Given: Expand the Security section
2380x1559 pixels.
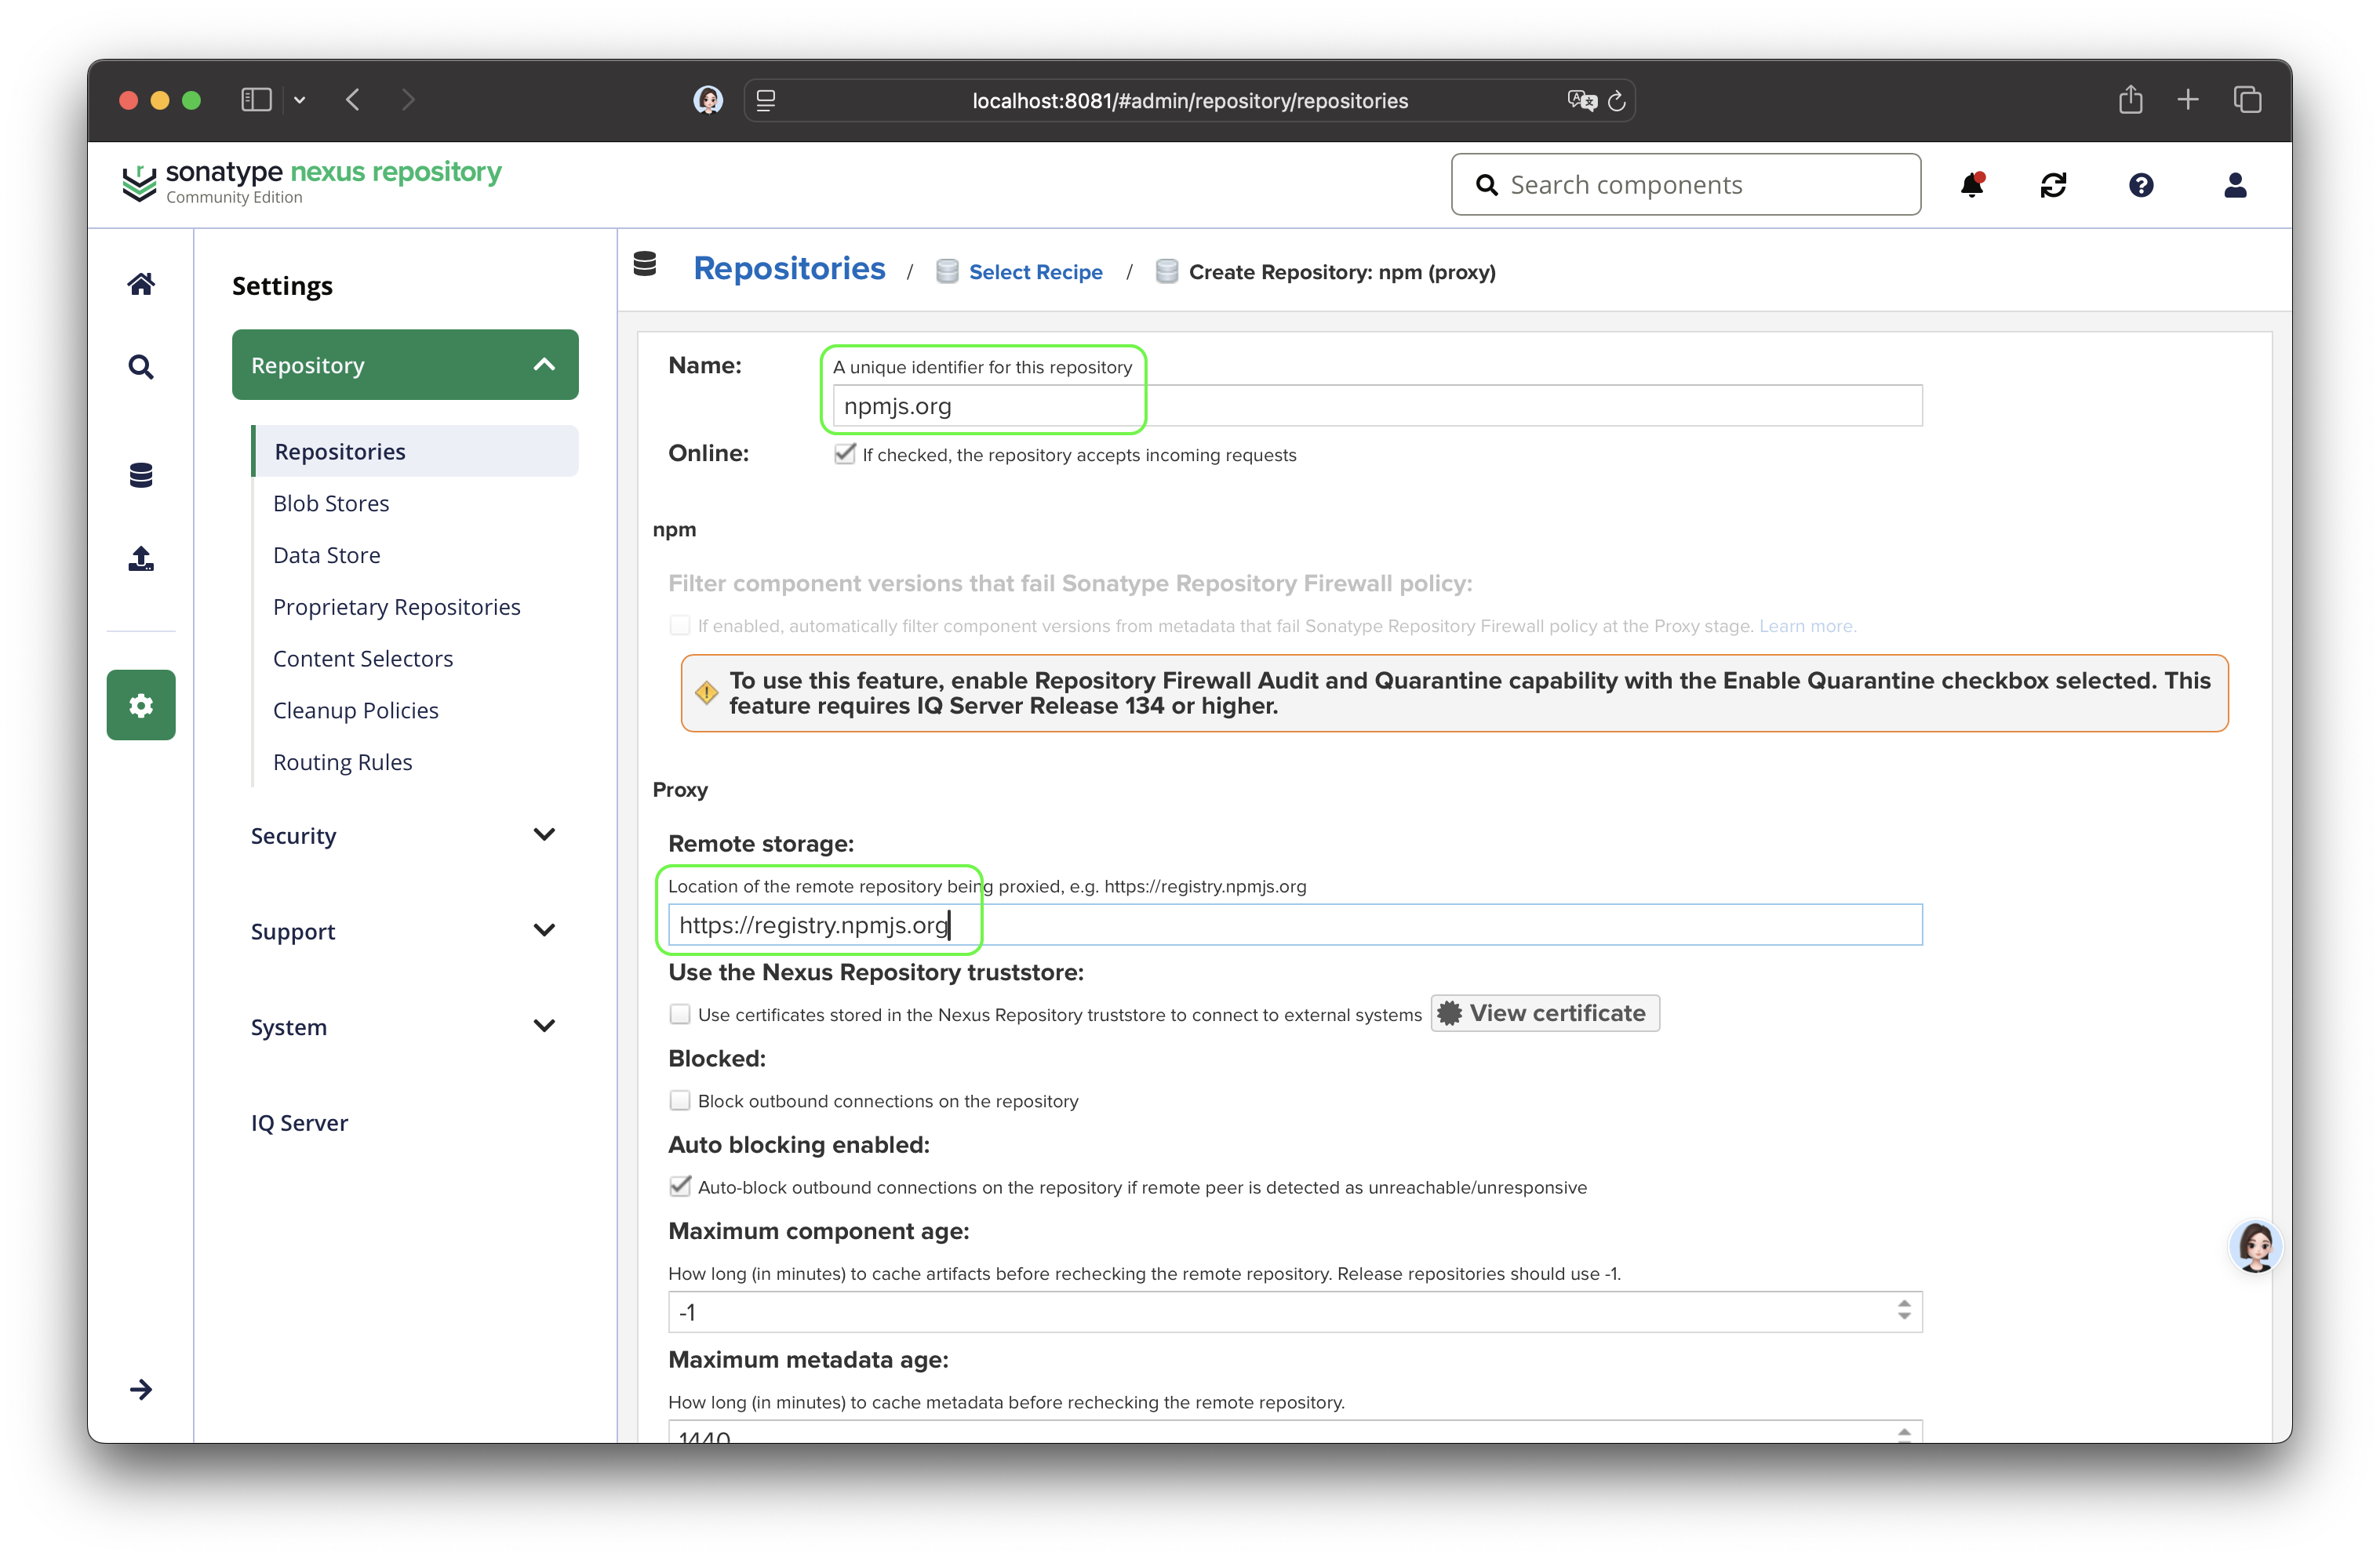Looking at the screenshot, I should [404, 835].
